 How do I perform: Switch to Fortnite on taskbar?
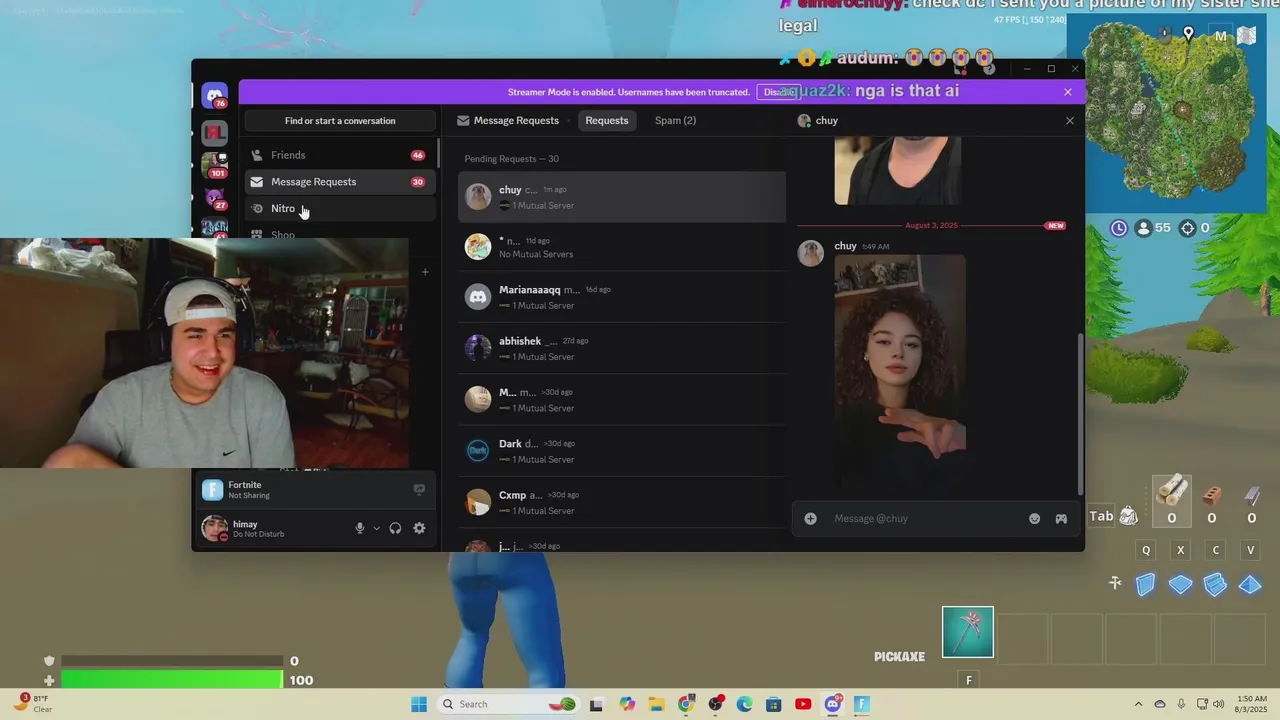coord(862,704)
